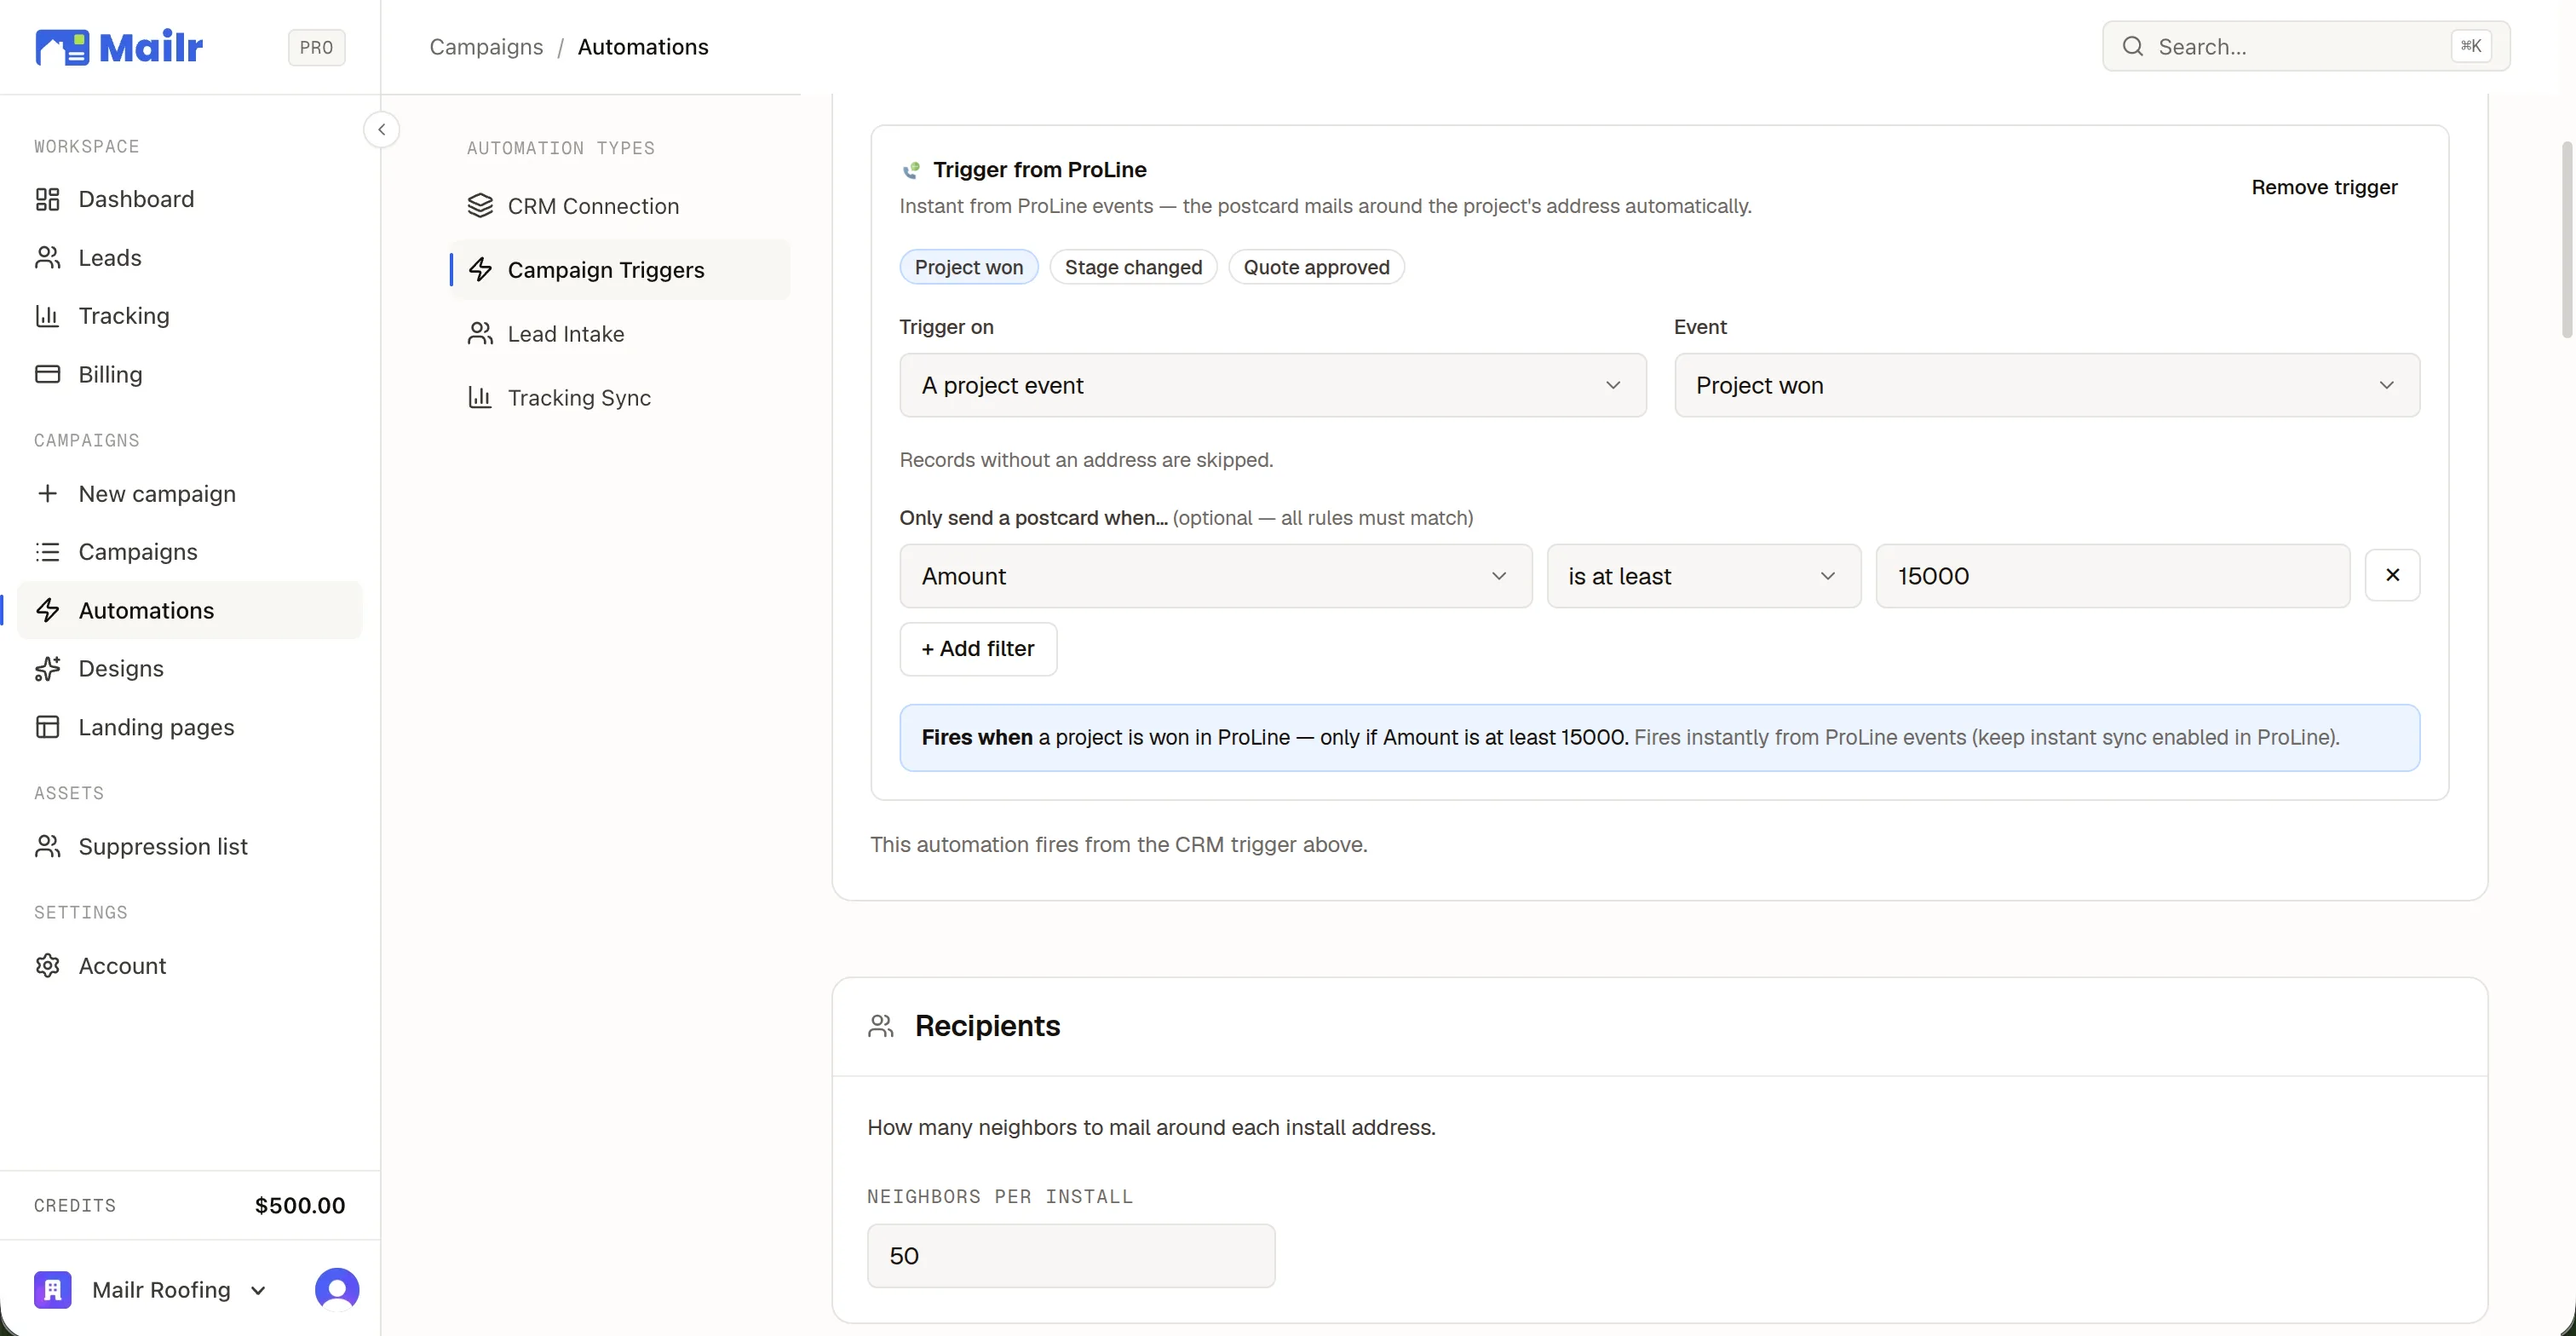Collapse the sidebar with the chevron button

[x=381, y=130]
